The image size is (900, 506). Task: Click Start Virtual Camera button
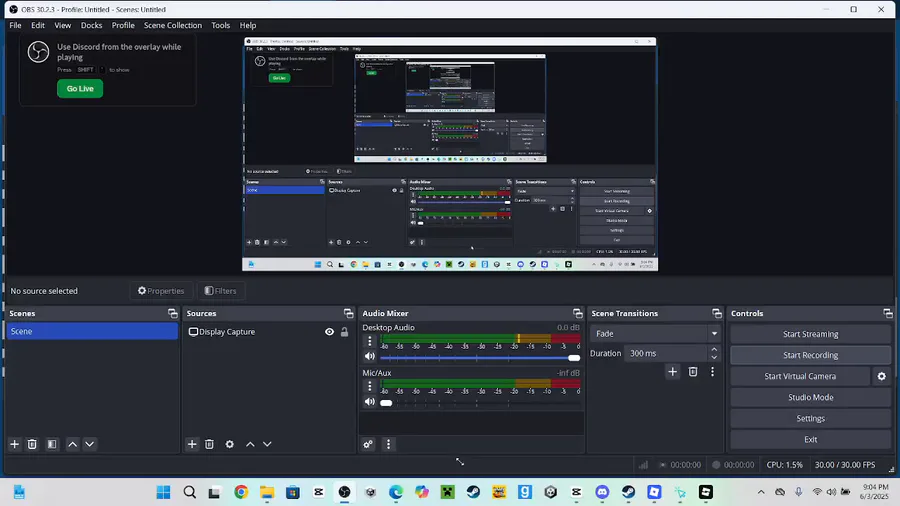click(x=800, y=376)
